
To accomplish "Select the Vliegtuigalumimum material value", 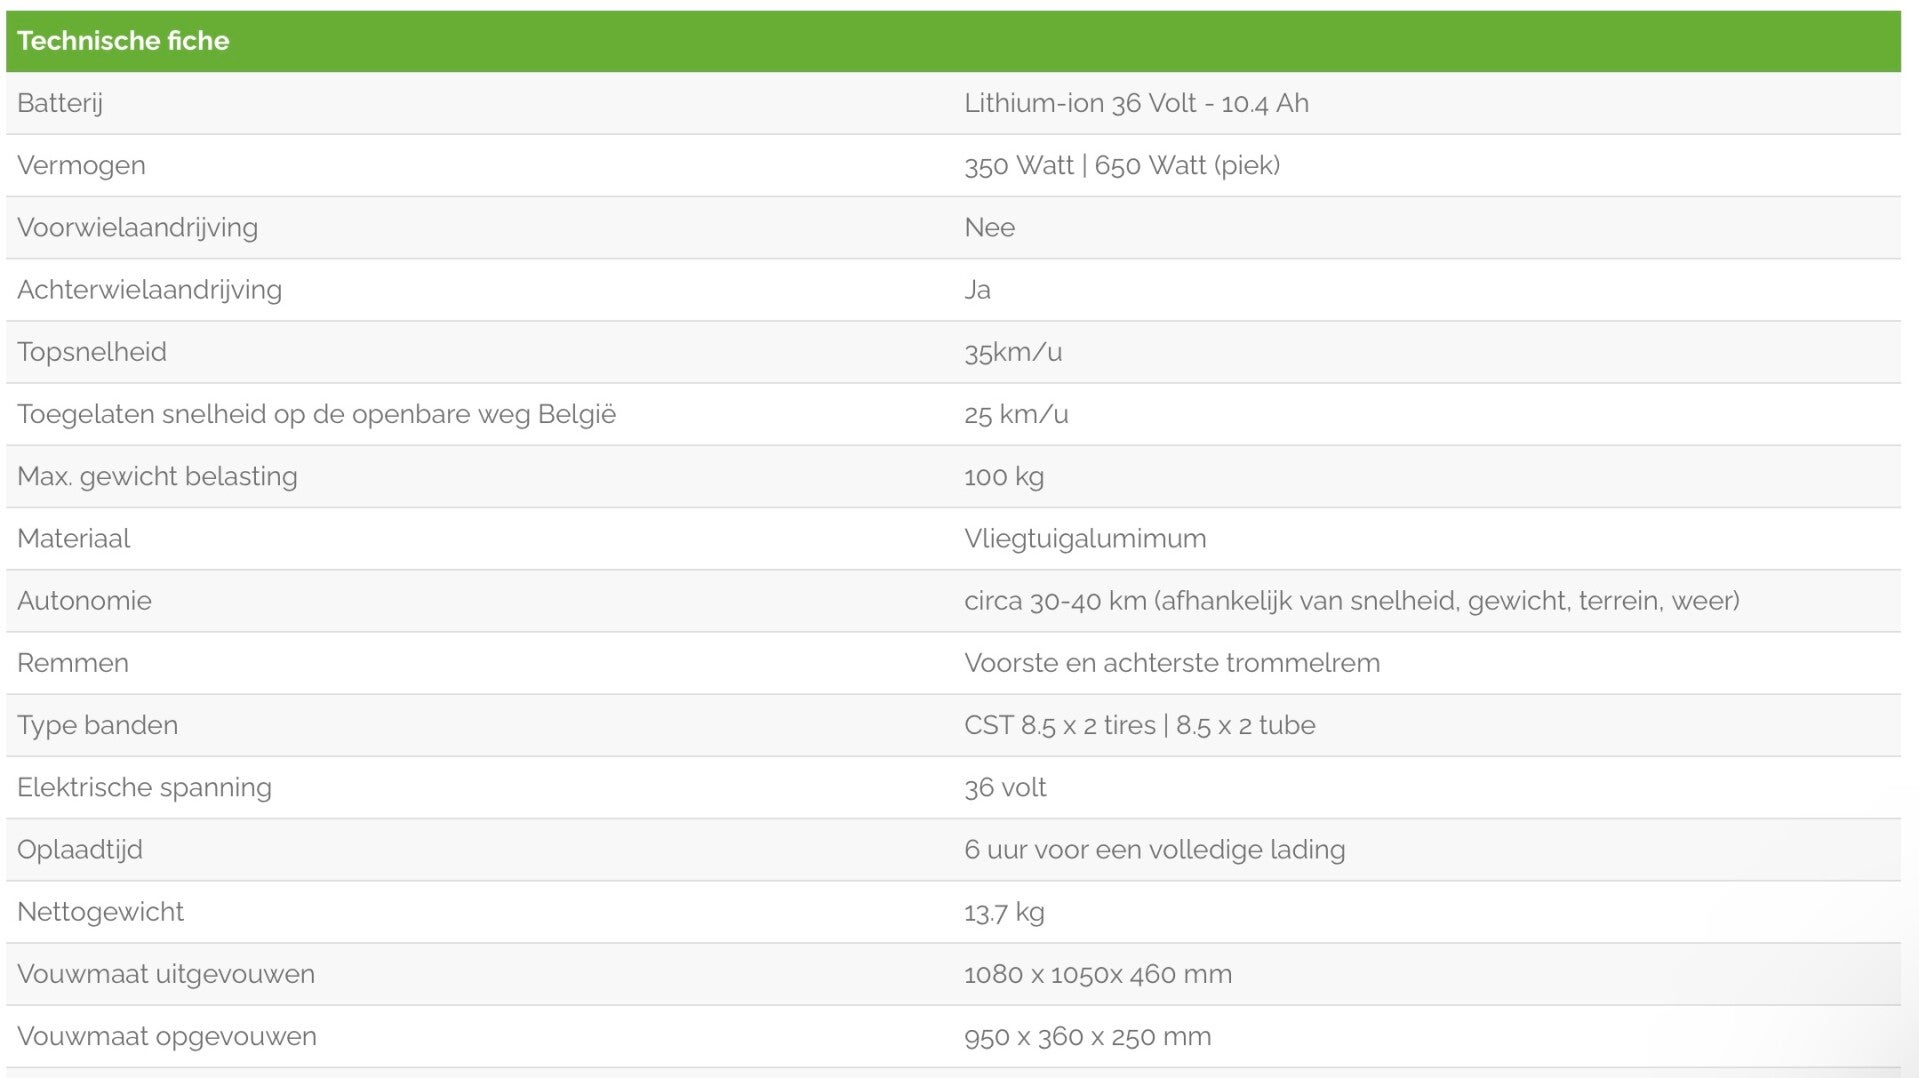I will 1085,538.
